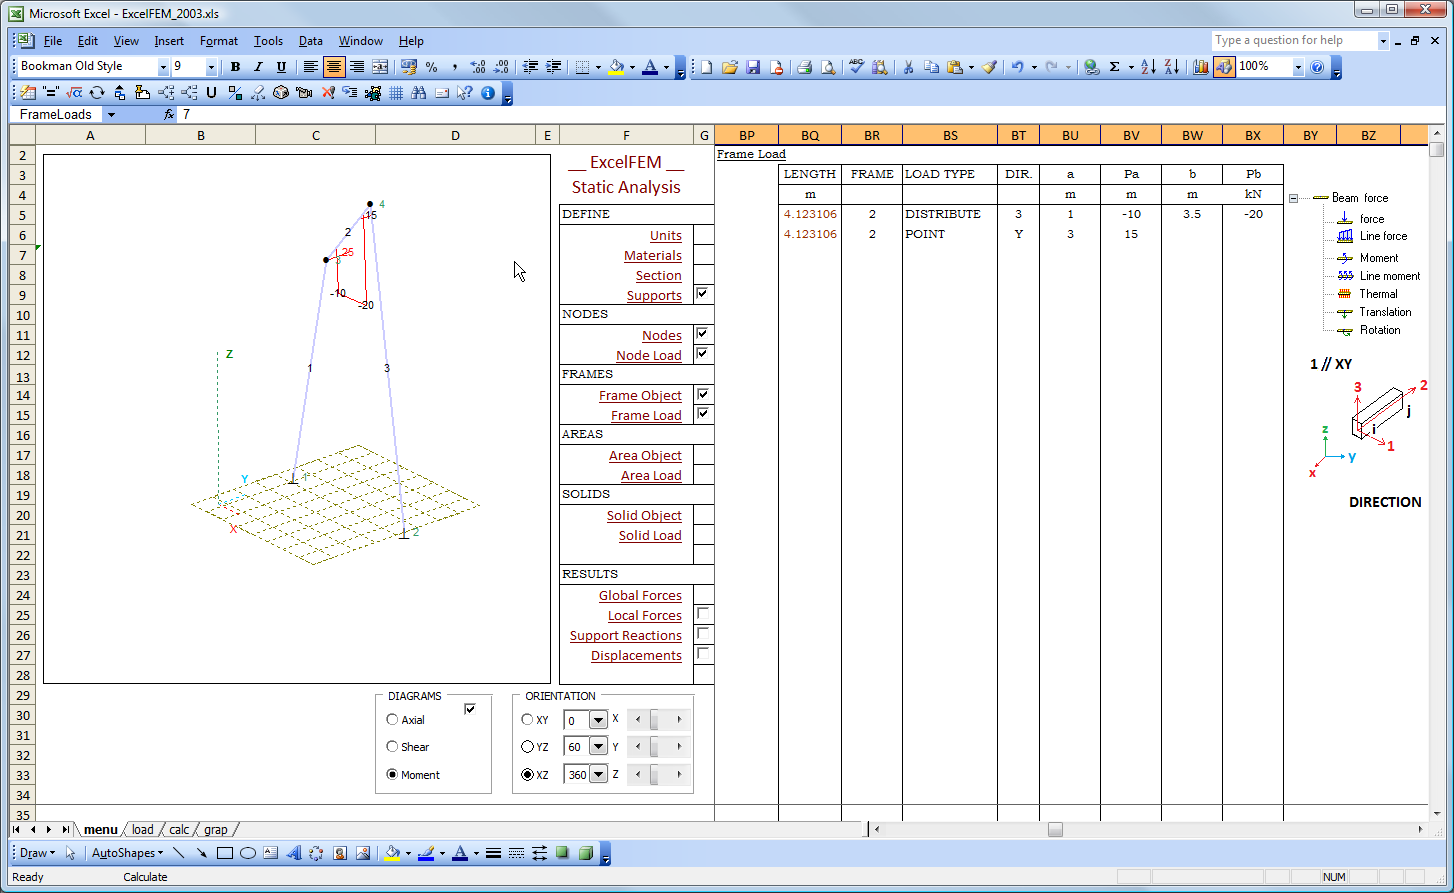Click the Print icon
This screenshot has width=1454, height=893.
coord(804,67)
